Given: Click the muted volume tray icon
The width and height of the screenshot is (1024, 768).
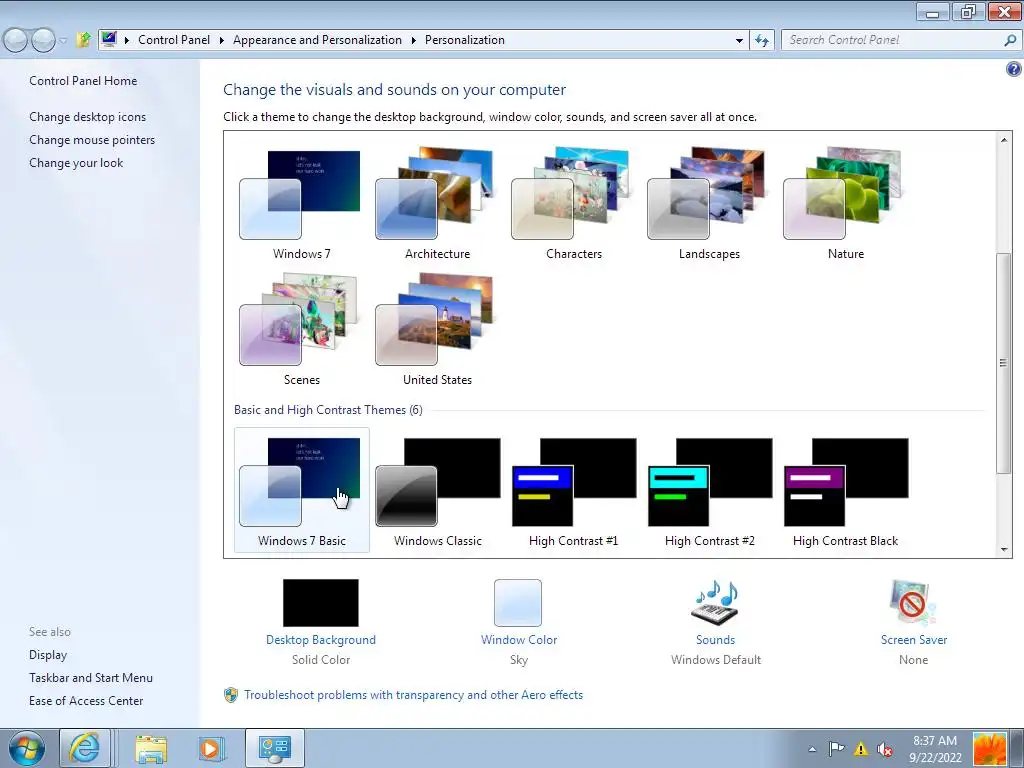Looking at the screenshot, I should click(x=885, y=749).
